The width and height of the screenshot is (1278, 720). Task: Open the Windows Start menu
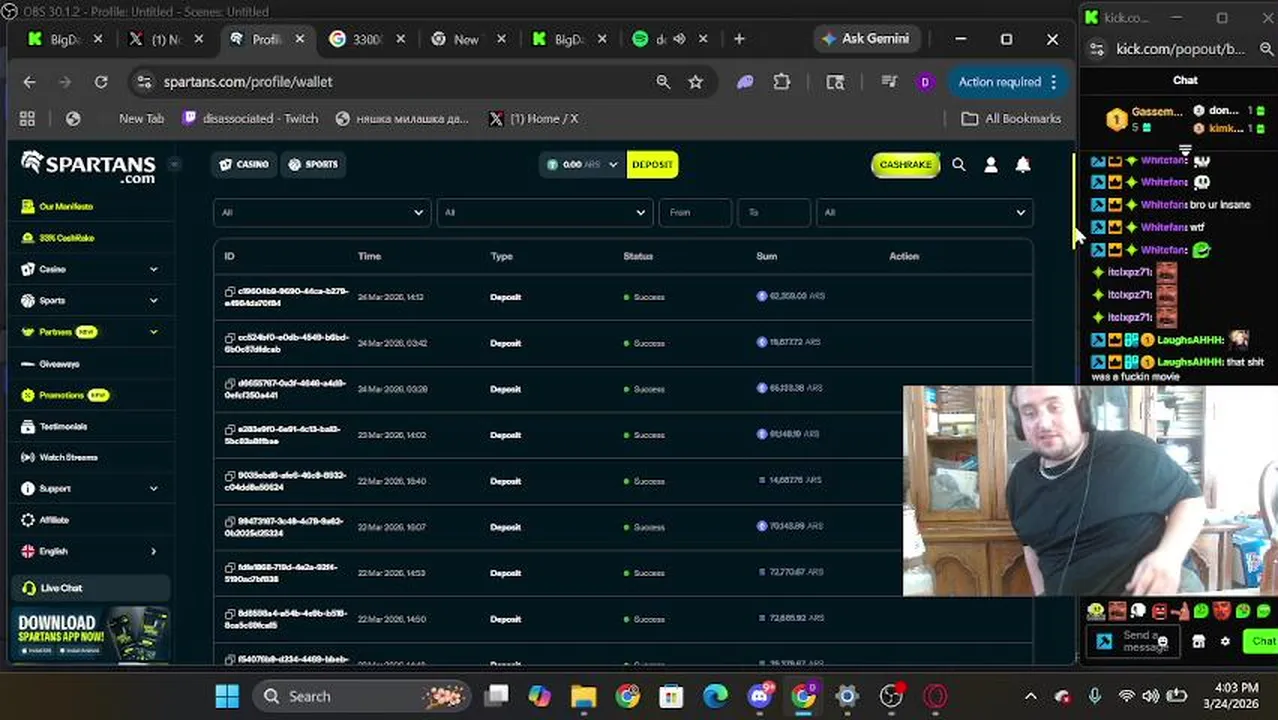[227, 696]
